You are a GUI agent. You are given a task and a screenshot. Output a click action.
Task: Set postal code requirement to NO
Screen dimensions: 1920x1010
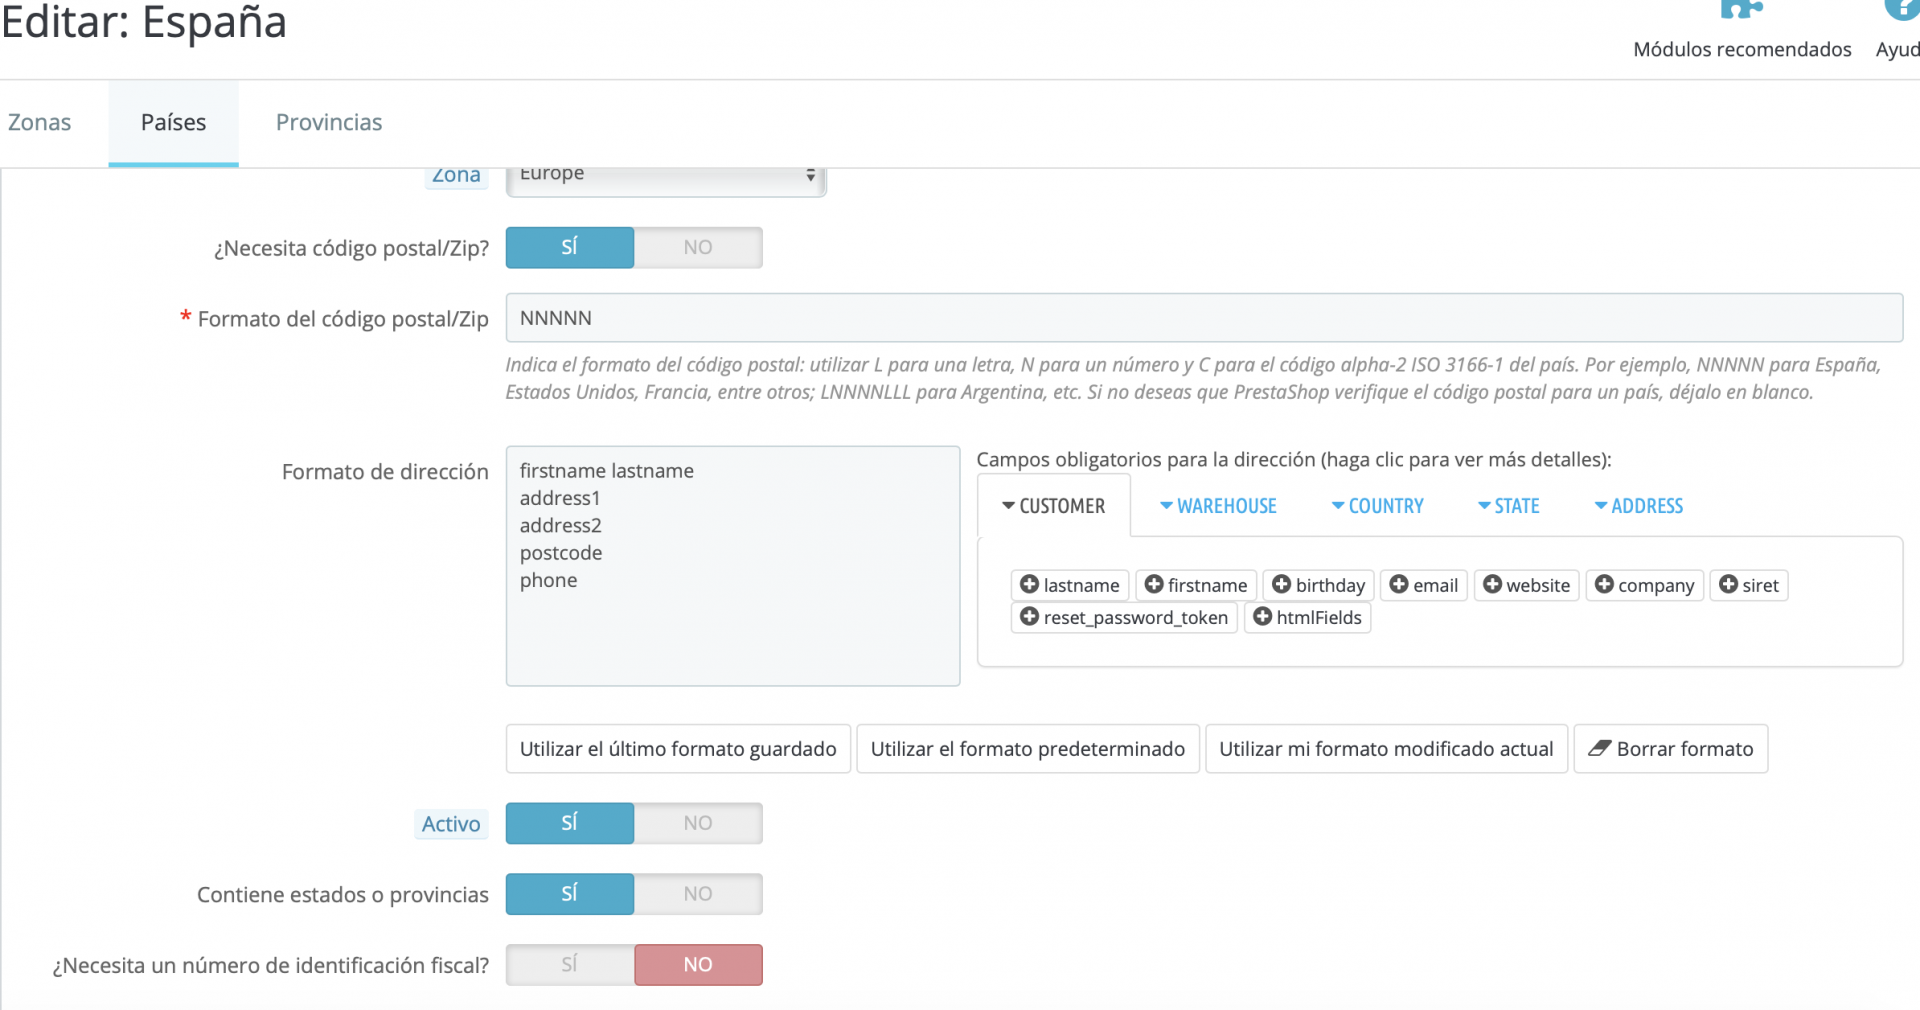[x=698, y=248]
